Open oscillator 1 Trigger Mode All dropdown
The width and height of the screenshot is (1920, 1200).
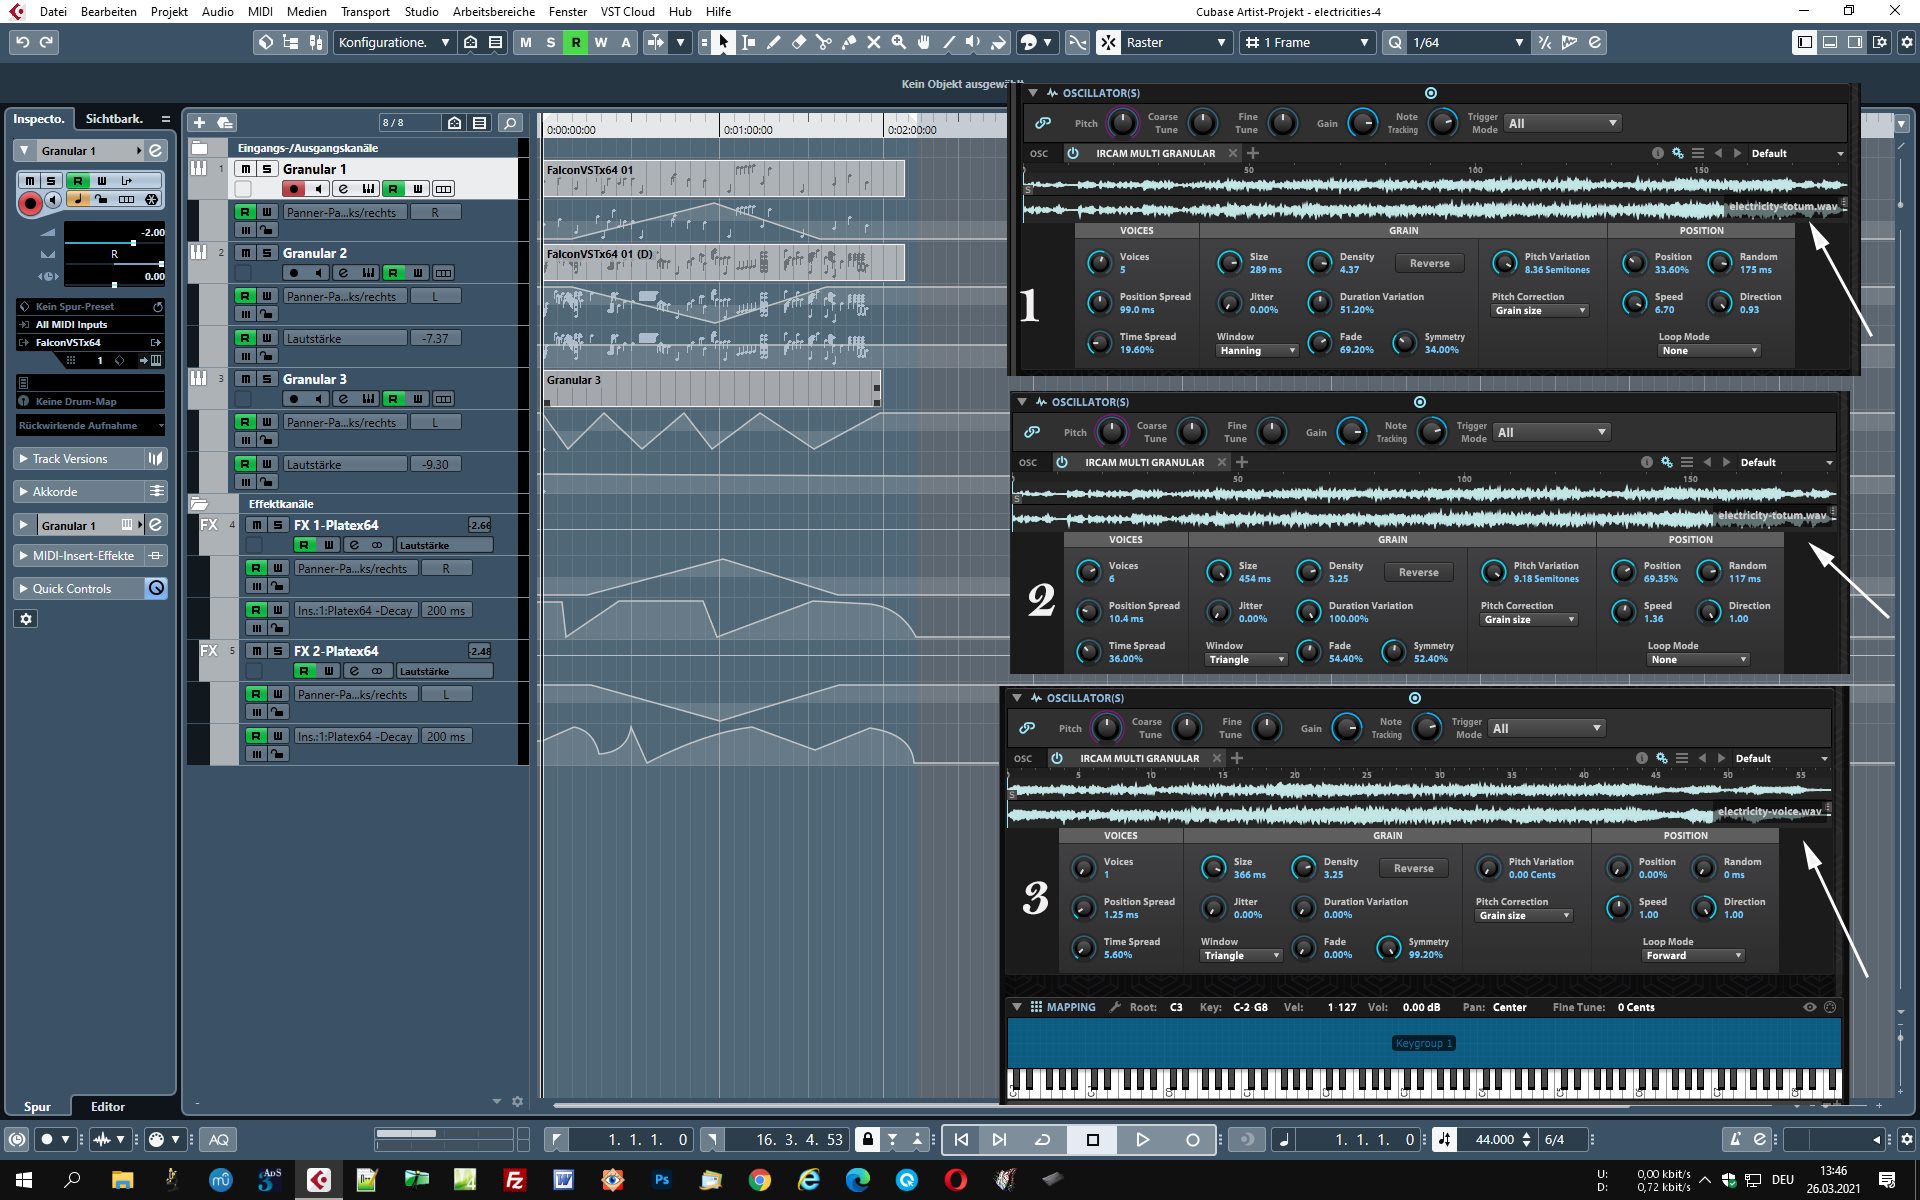[x=1562, y=123]
